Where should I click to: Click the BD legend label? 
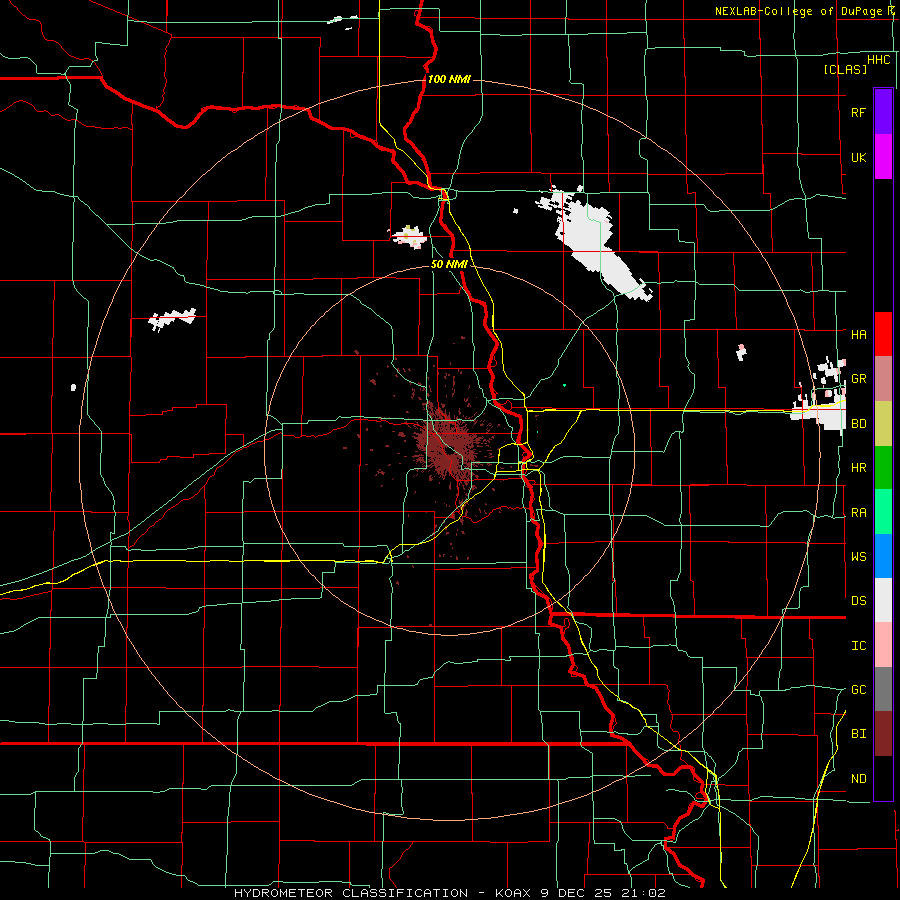[858, 424]
